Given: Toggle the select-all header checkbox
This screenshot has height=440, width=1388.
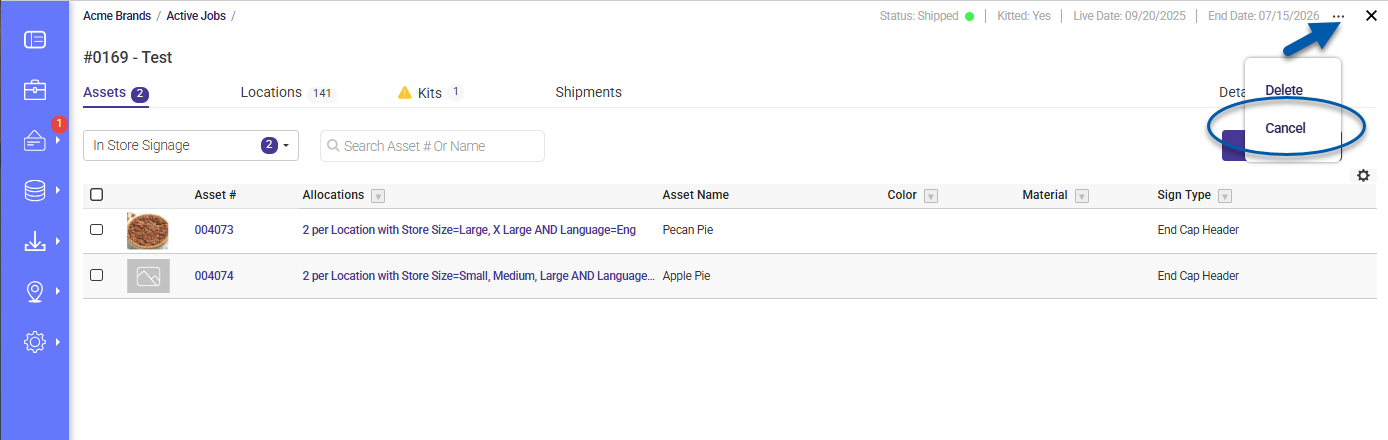Looking at the screenshot, I should coord(97,195).
